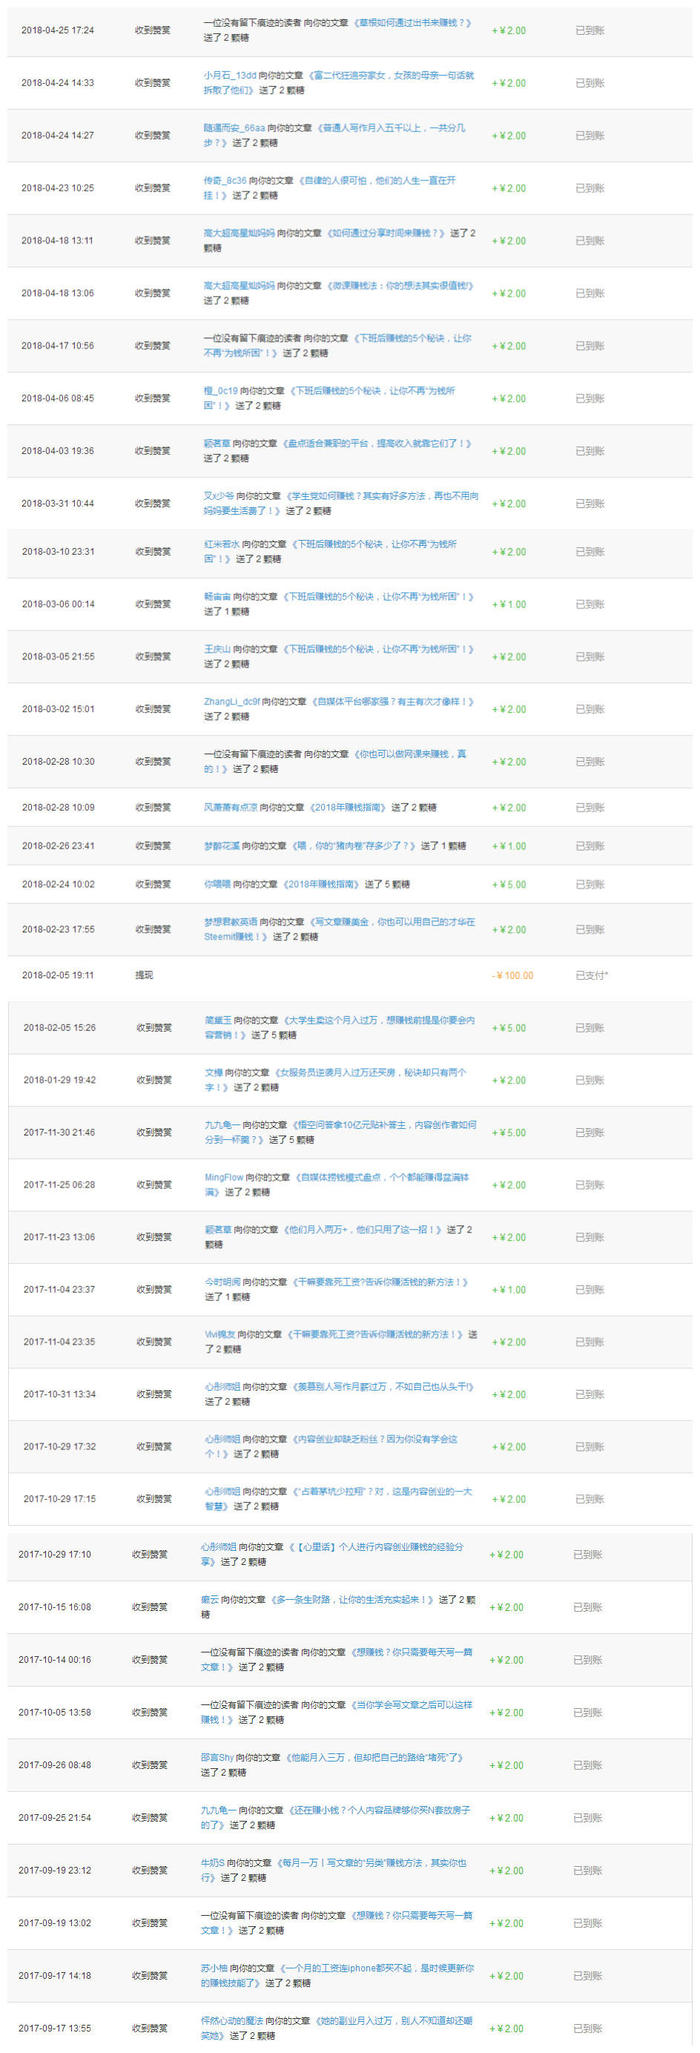Open article 《她的副业月入过万...》

[335, 2026]
